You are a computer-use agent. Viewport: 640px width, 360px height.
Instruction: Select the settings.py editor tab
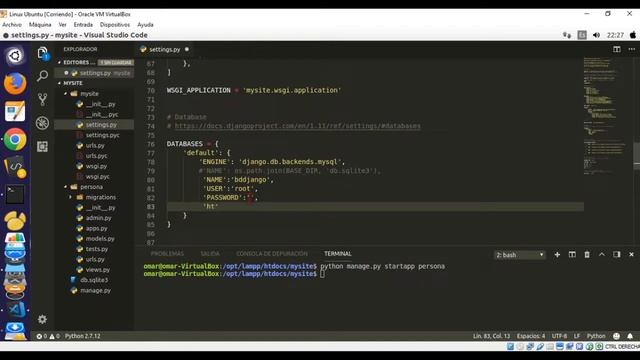[x=164, y=49]
